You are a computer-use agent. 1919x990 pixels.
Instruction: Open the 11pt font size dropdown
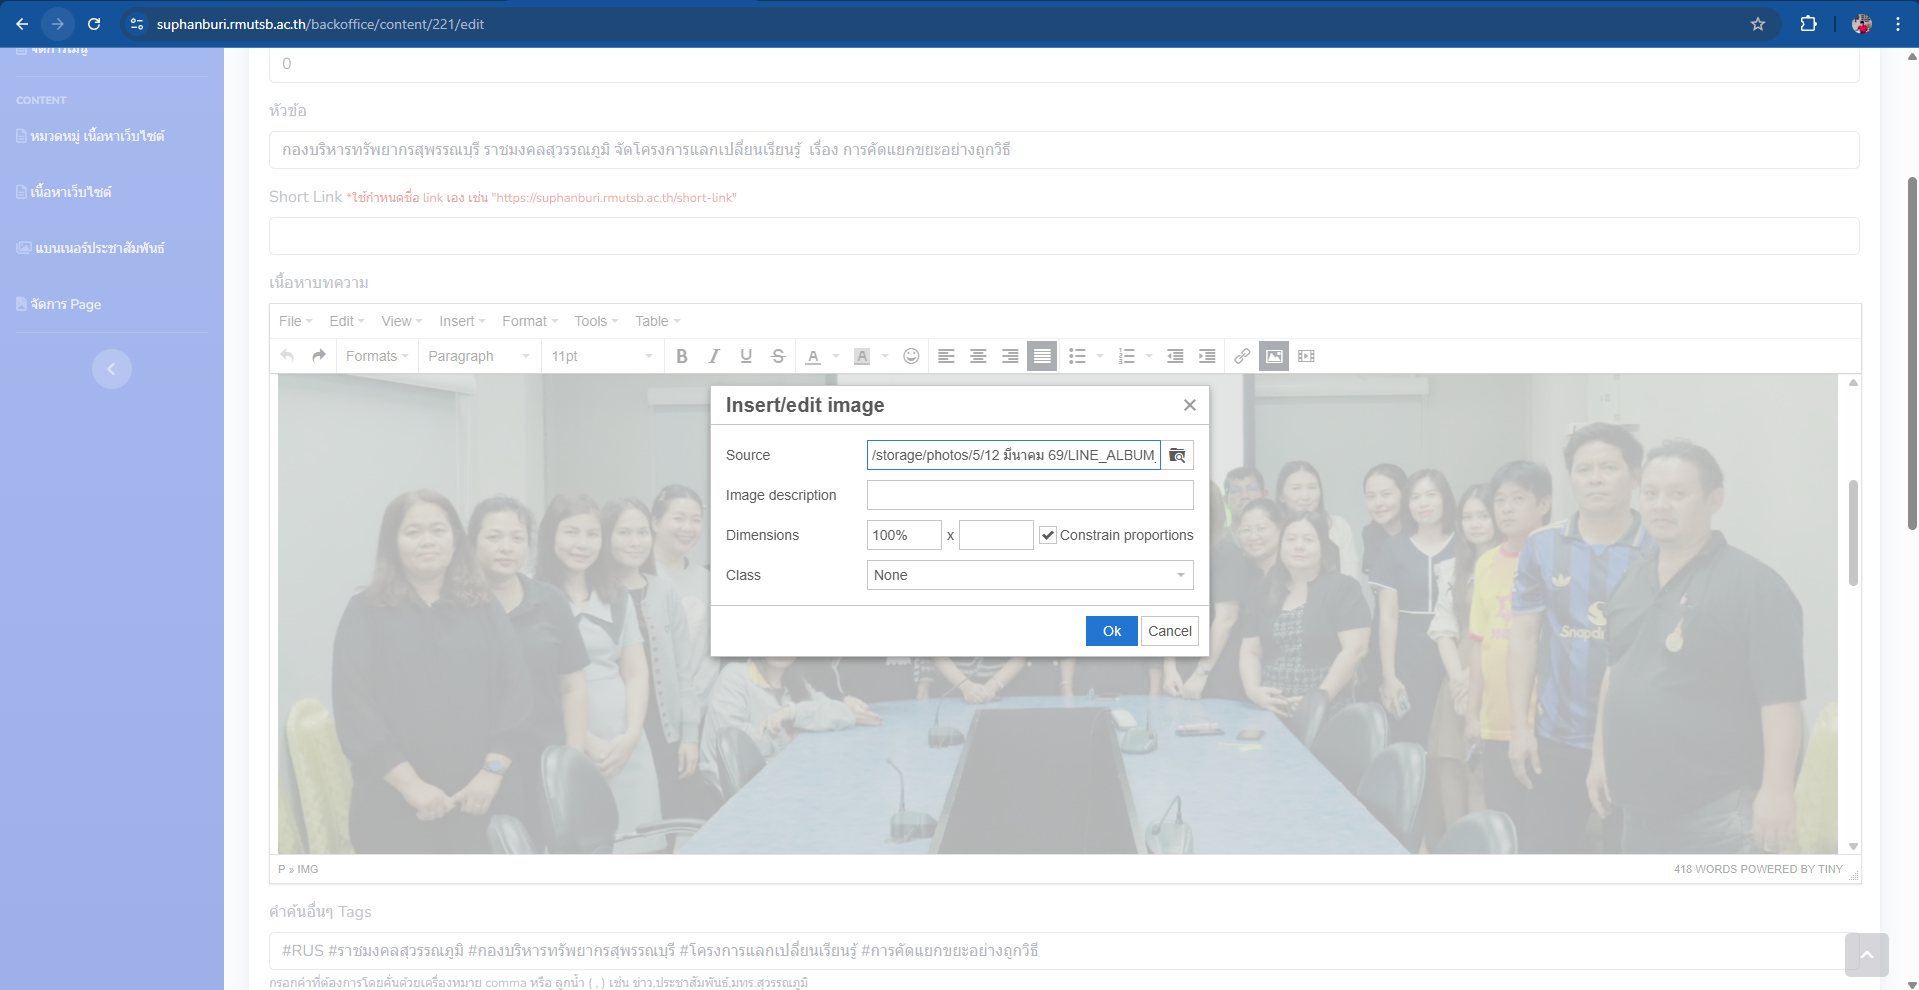coord(601,356)
